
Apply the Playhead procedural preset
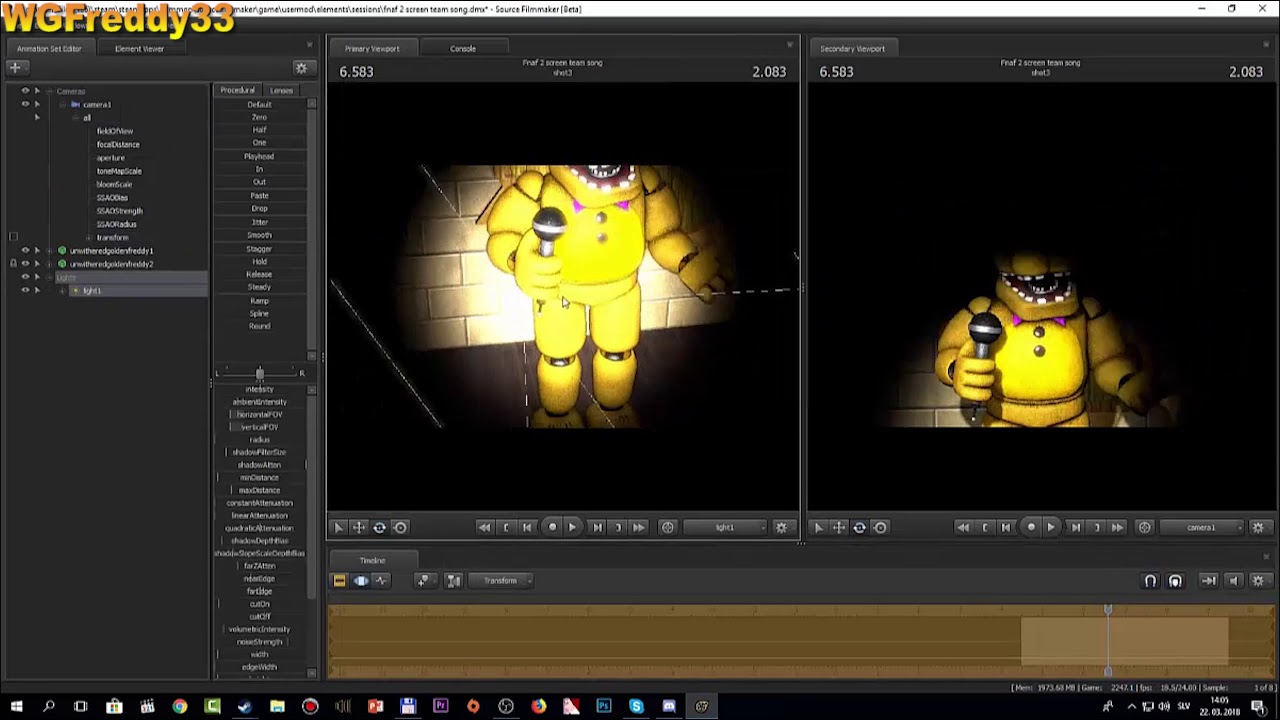pyautogui.click(x=259, y=156)
